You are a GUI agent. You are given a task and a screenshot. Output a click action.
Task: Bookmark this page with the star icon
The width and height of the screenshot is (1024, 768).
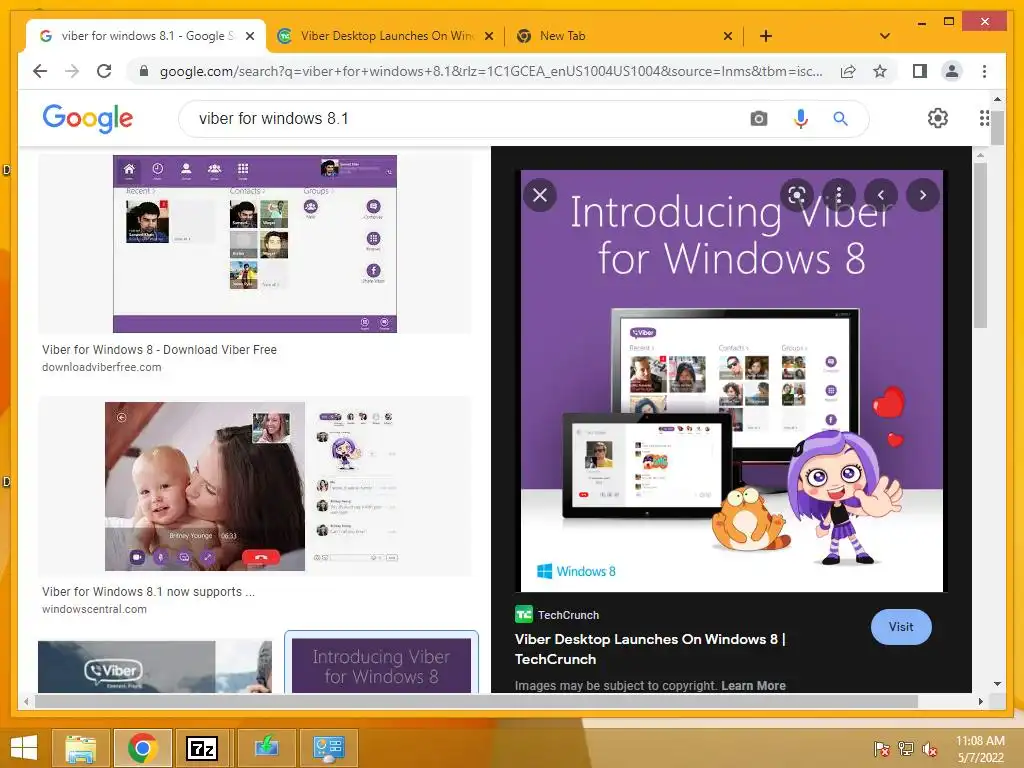click(880, 71)
